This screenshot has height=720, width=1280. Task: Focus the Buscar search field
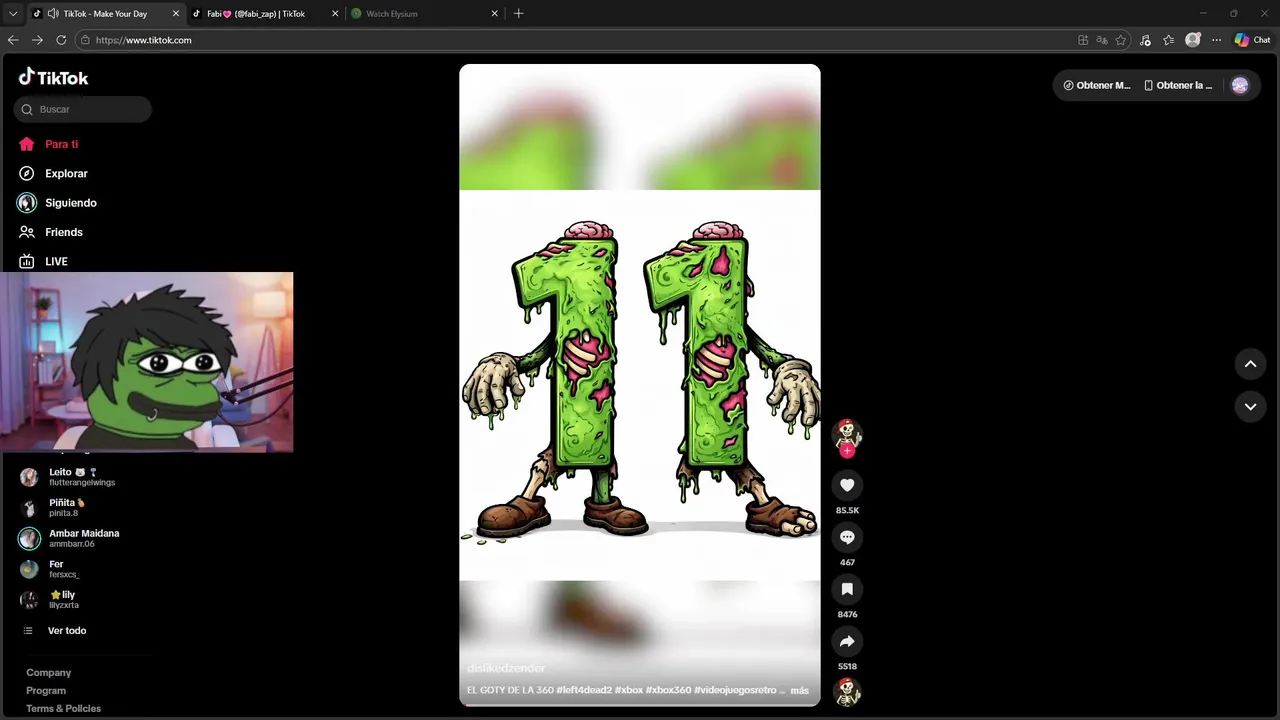83,109
